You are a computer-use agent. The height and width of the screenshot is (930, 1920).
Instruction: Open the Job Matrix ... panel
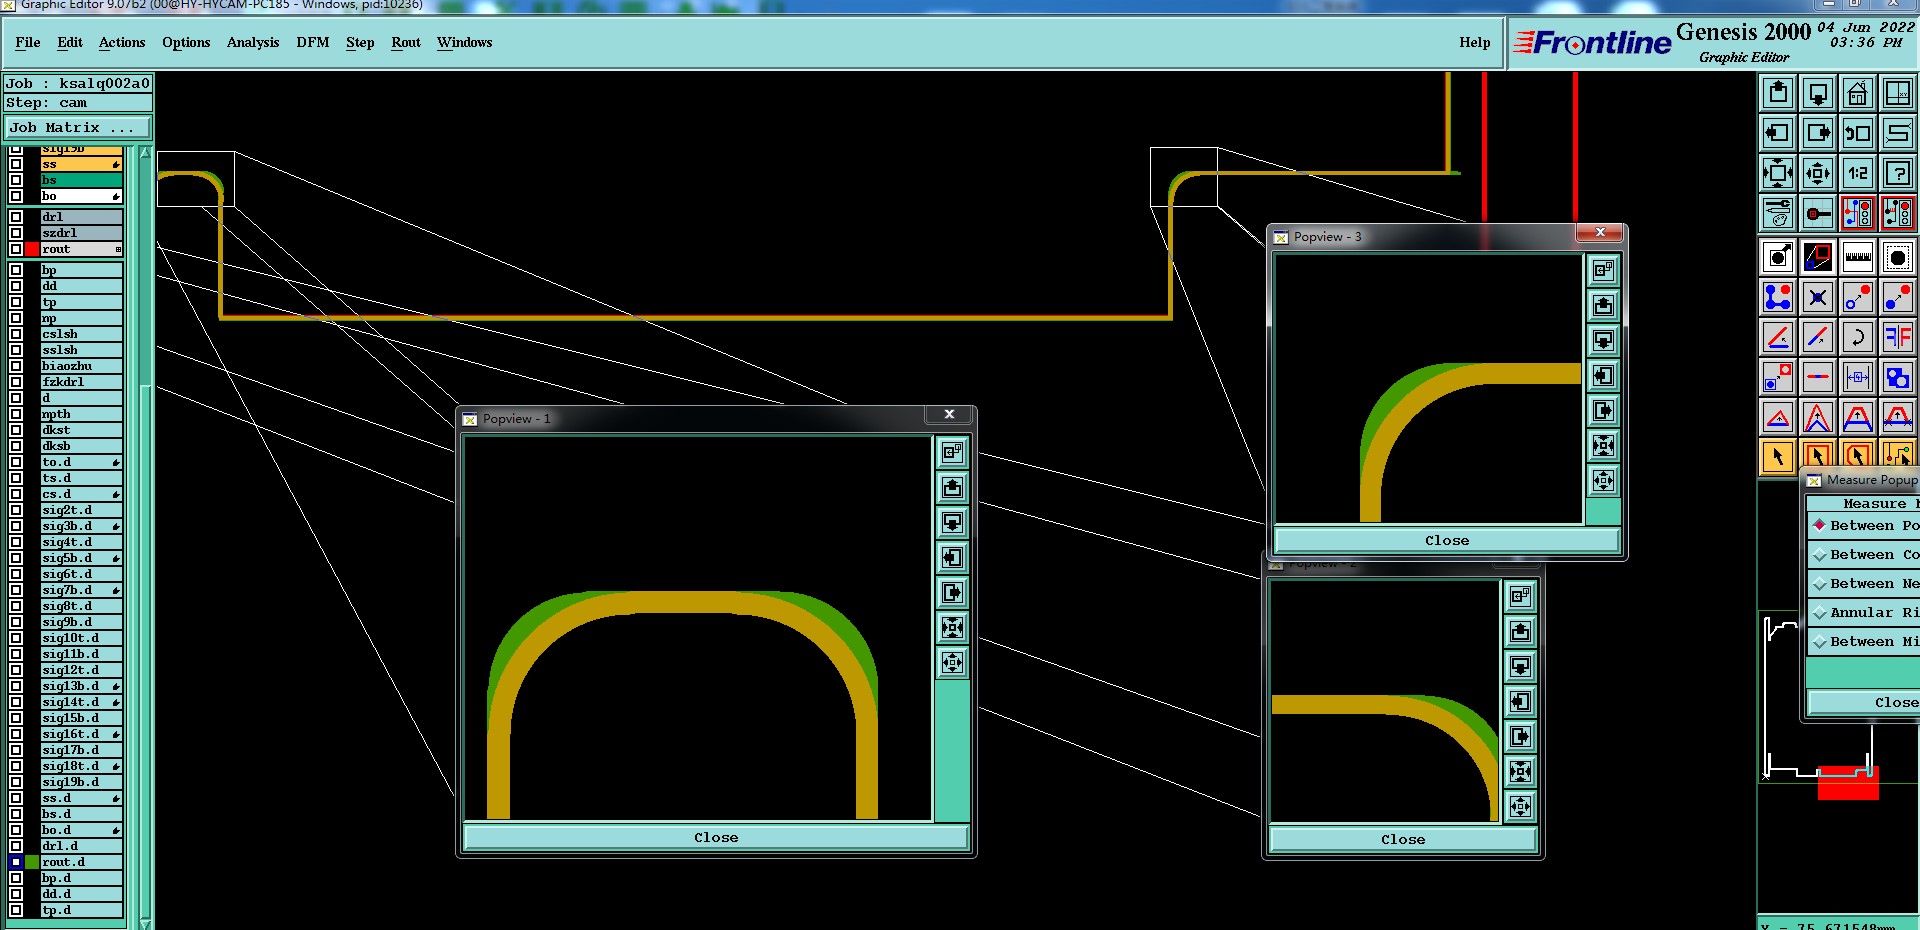click(x=78, y=128)
